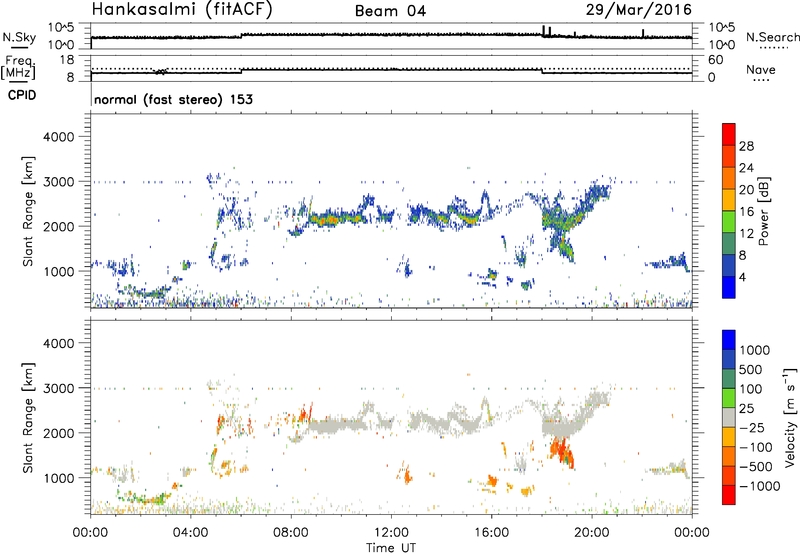This screenshot has height=554, width=800.
Task: Click the N.Search legend label
Action: pos(773,37)
